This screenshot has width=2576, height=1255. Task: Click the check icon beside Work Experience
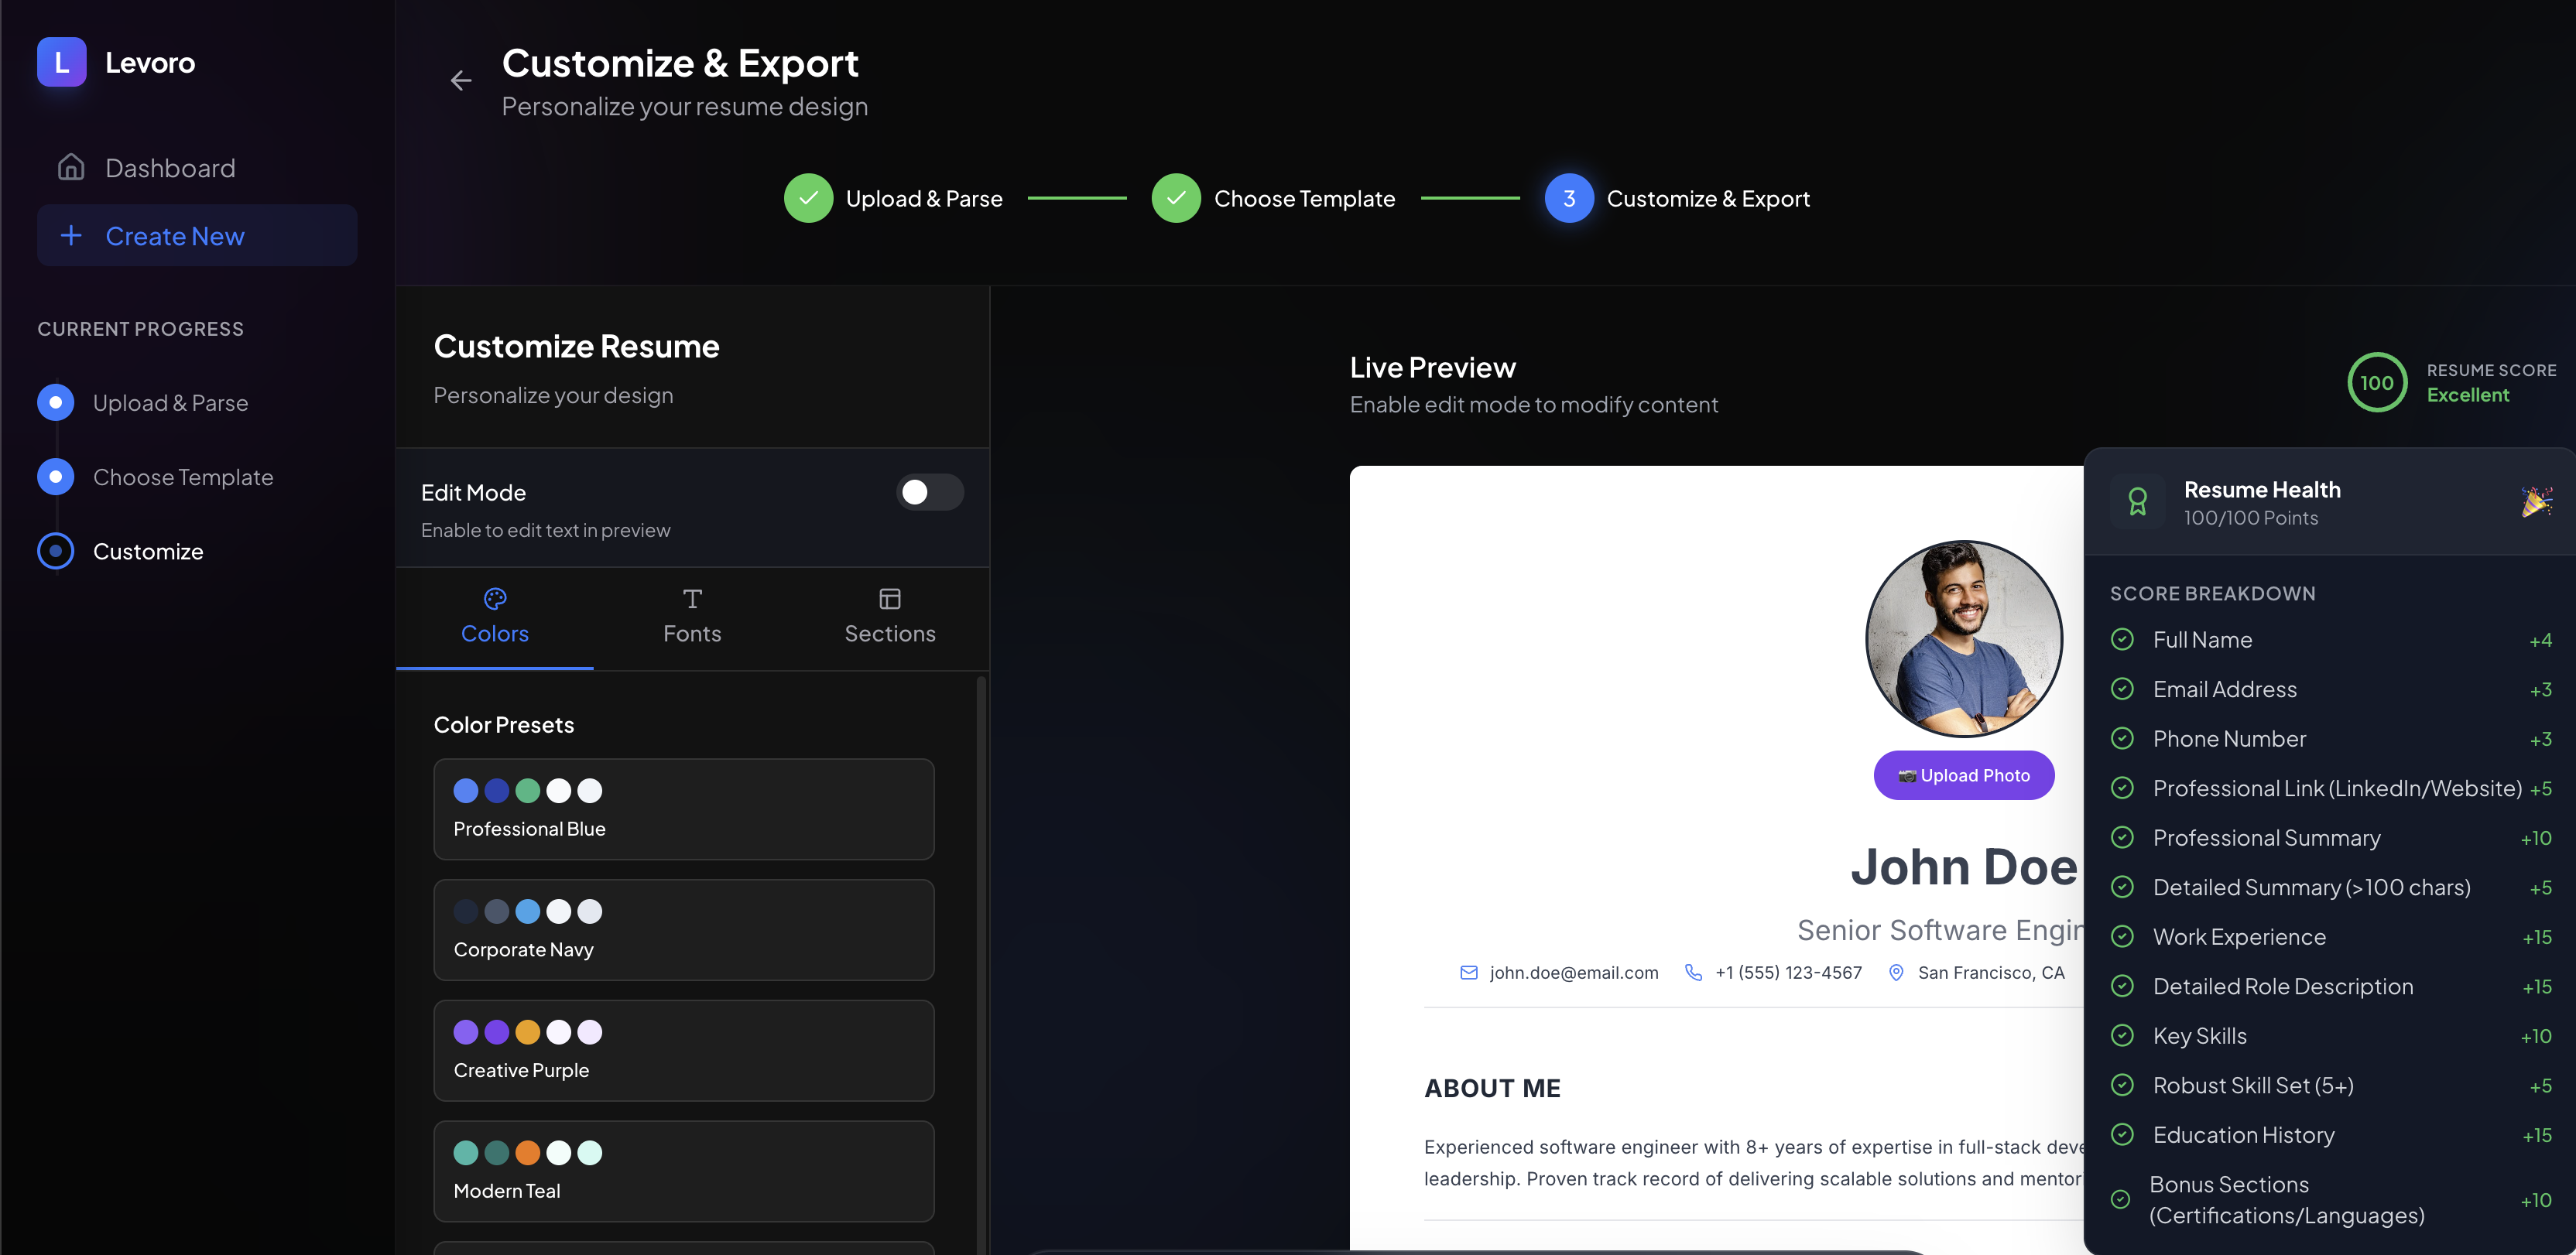click(x=2122, y=936)
